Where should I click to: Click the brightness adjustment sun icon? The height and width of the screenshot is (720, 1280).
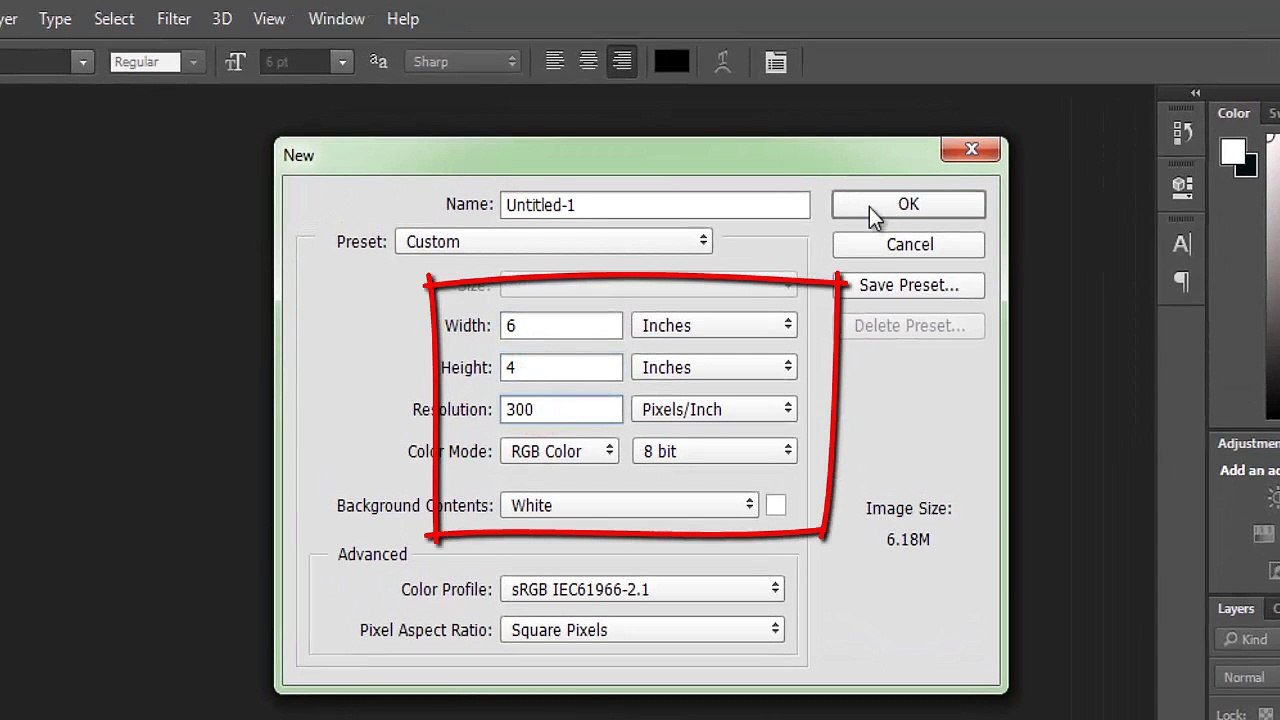coord(1274,497)
